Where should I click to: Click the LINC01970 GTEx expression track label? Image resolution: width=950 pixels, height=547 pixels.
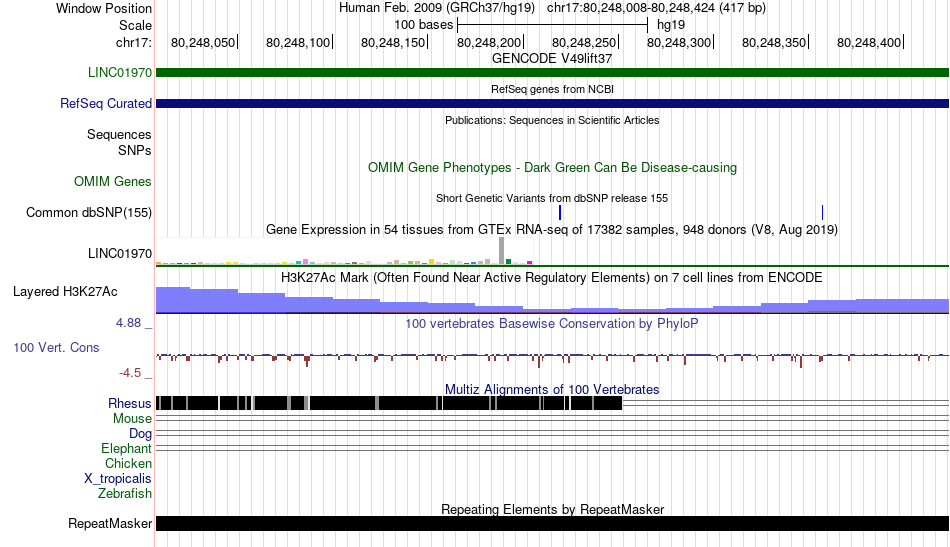point(119,254)
